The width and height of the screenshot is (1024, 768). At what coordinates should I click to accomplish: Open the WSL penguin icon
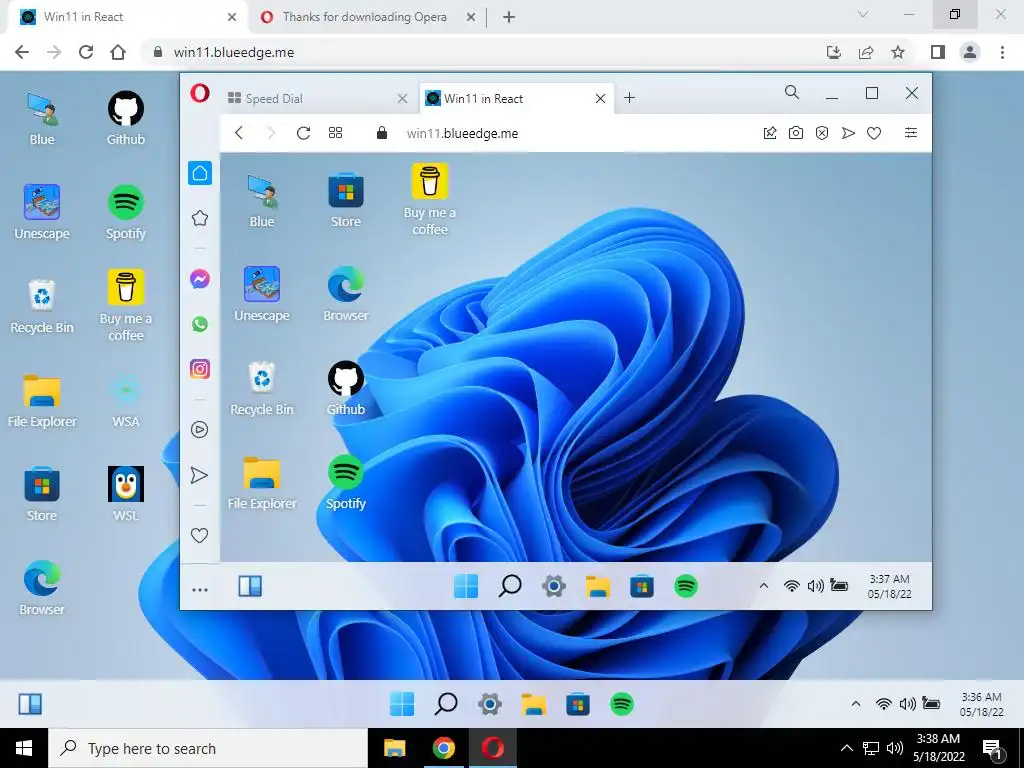(x=125, y=493)
